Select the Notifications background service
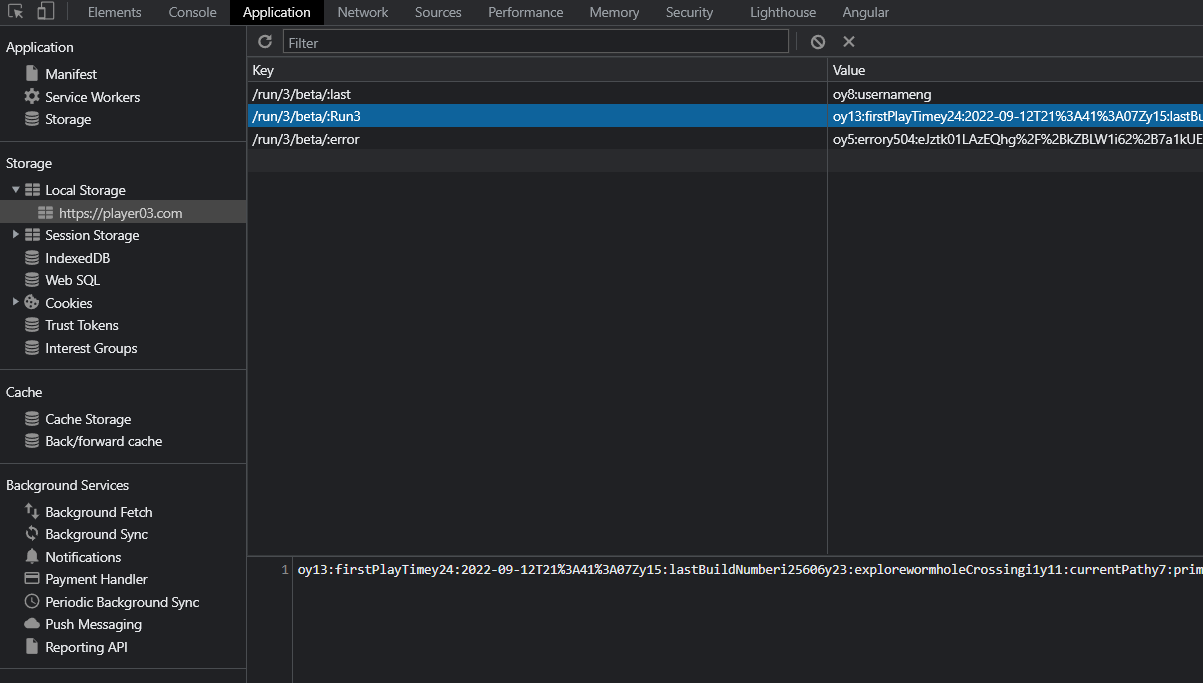The image size is (1203, 683). click(x=85, y=557)
